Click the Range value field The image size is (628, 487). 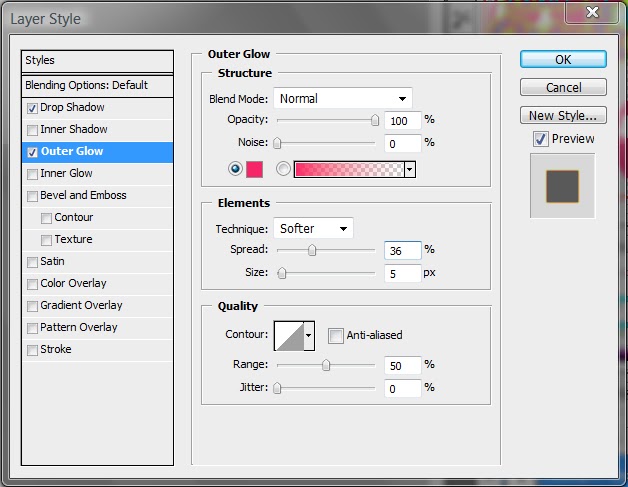pyautogui.click(x=403, y=365)
